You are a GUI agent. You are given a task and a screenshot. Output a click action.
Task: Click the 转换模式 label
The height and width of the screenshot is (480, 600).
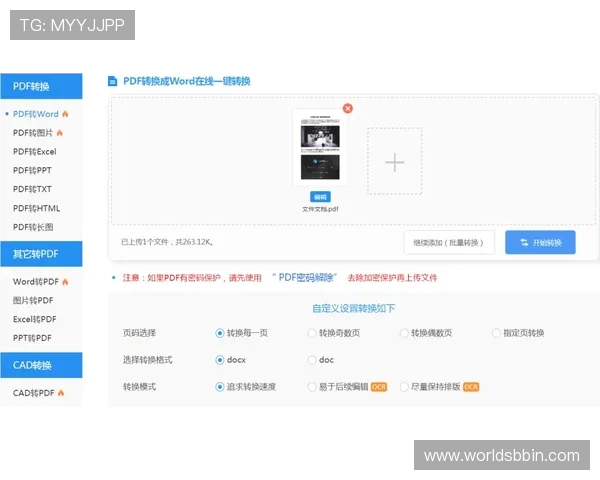point(139,387)
